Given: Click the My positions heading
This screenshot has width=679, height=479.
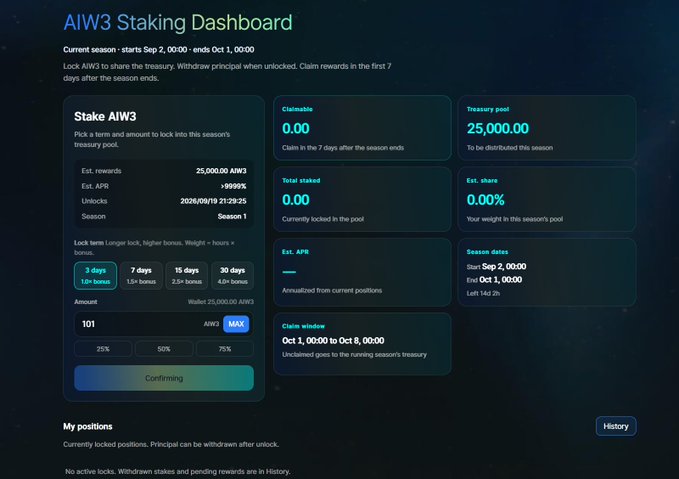Looking at the screenshot, I should click(x=88, y=427).
